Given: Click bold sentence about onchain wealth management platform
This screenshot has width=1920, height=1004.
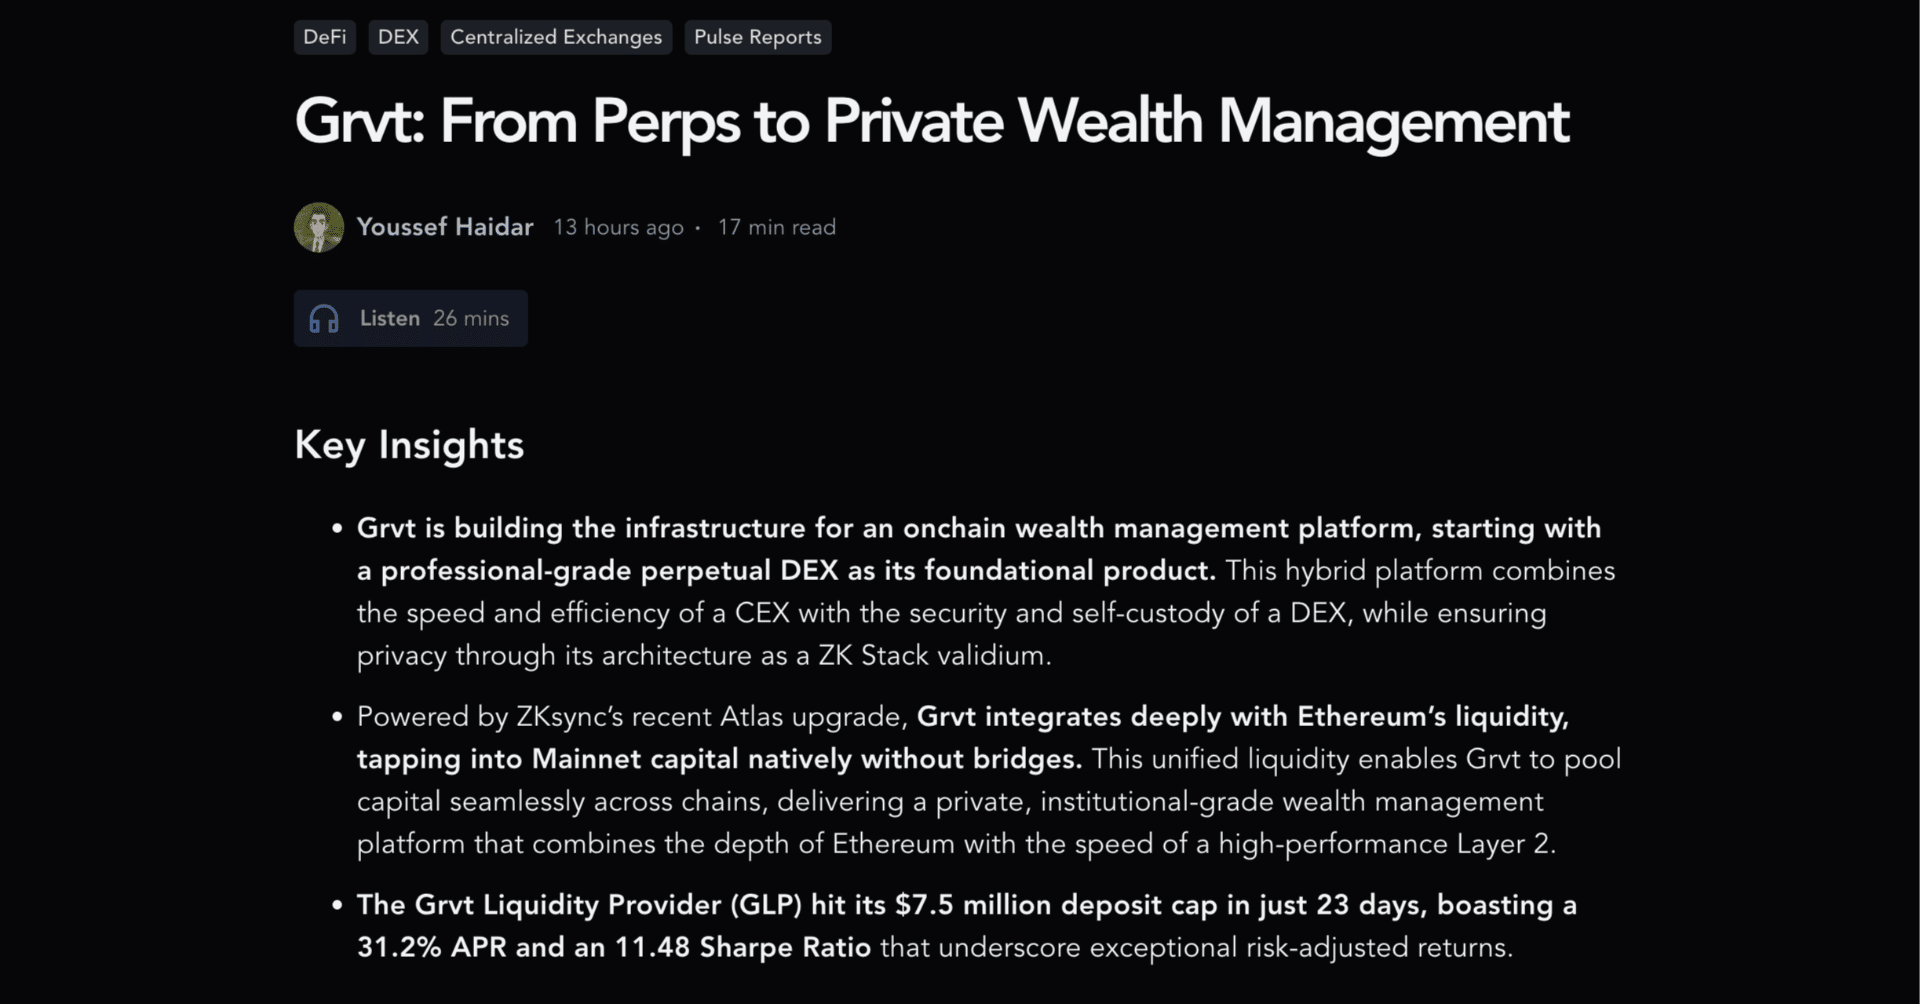Looking at the screenshot, I should (x=978, y=528).
